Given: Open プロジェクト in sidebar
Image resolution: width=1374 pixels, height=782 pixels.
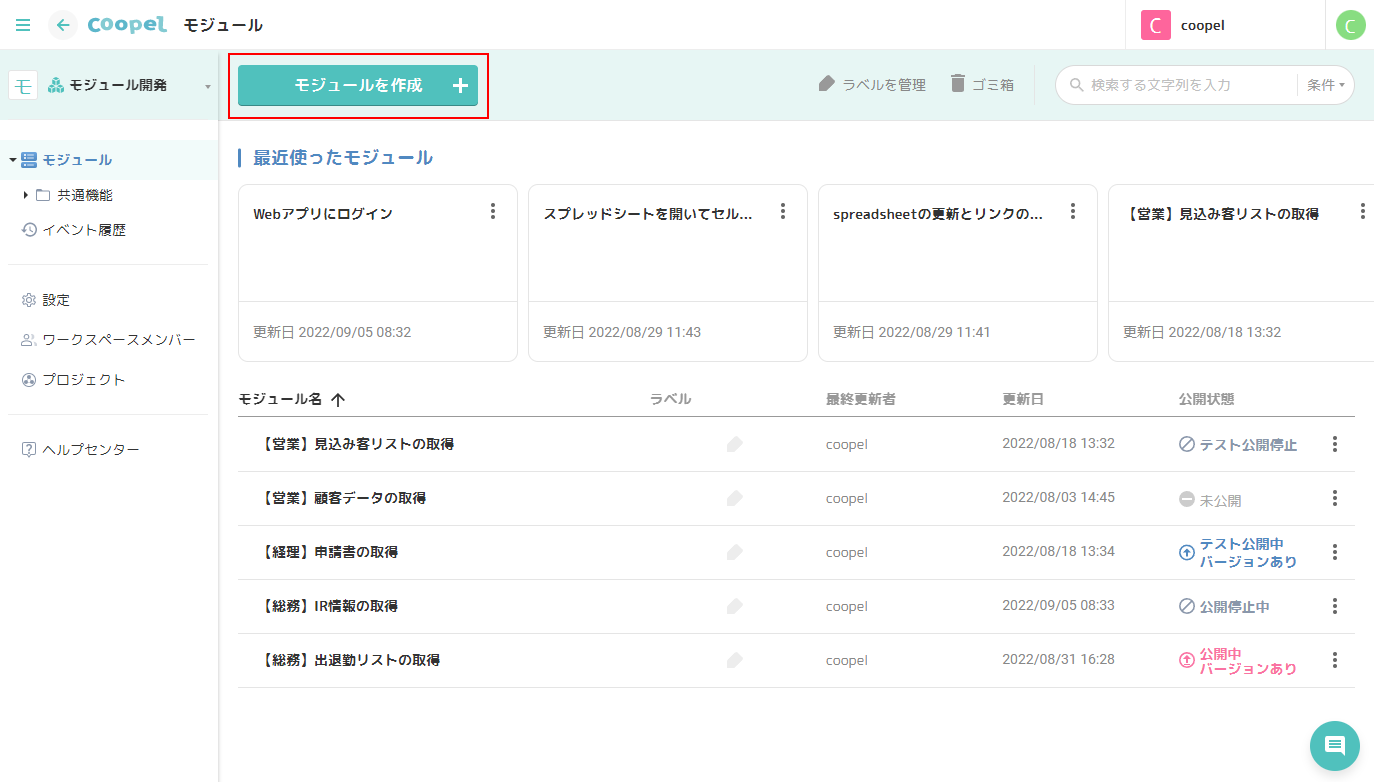Looking at the screenshot, I should [x=73, y=380].
